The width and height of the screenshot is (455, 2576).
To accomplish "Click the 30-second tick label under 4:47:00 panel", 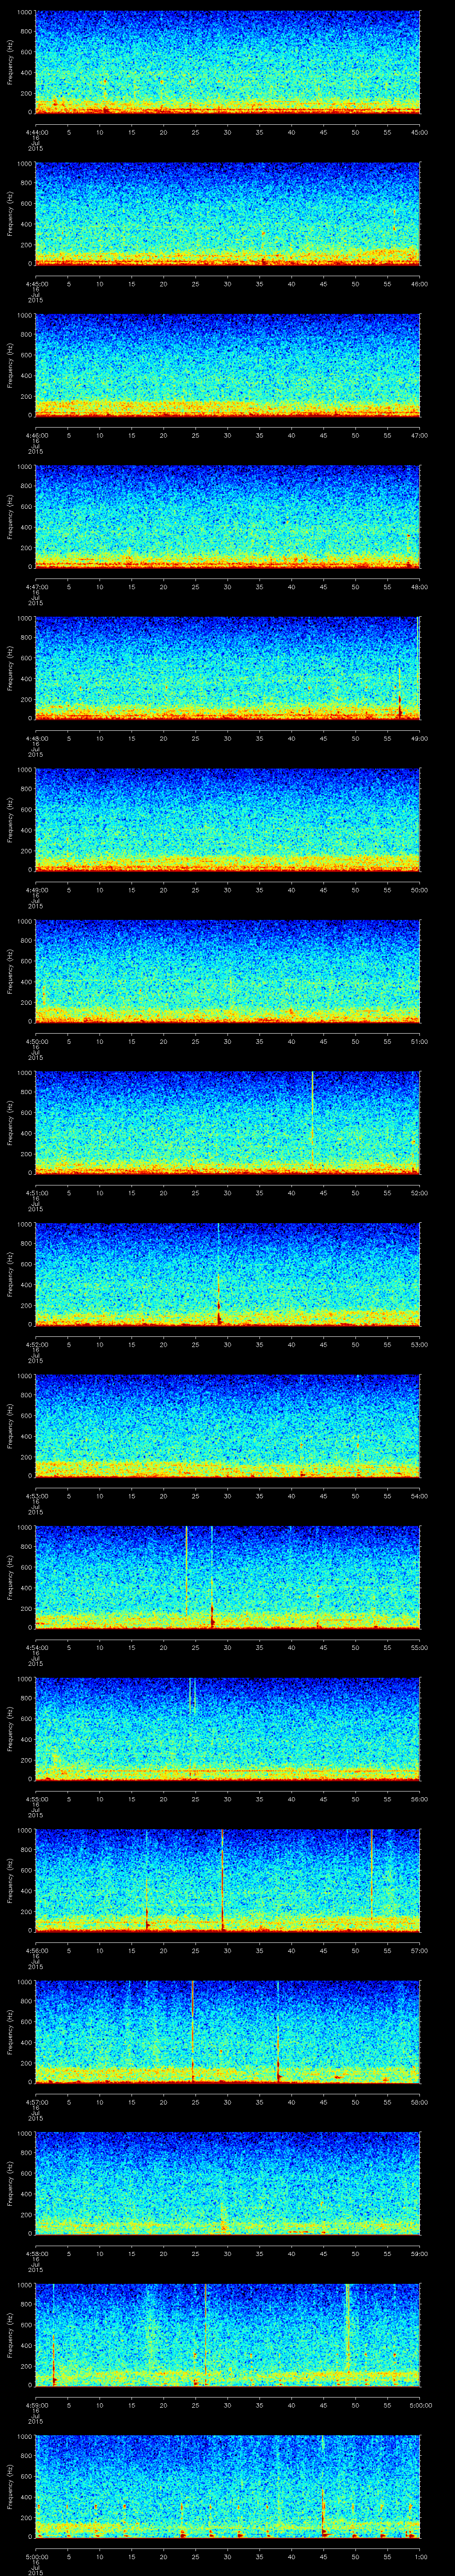I will click(x=228, y=586).
